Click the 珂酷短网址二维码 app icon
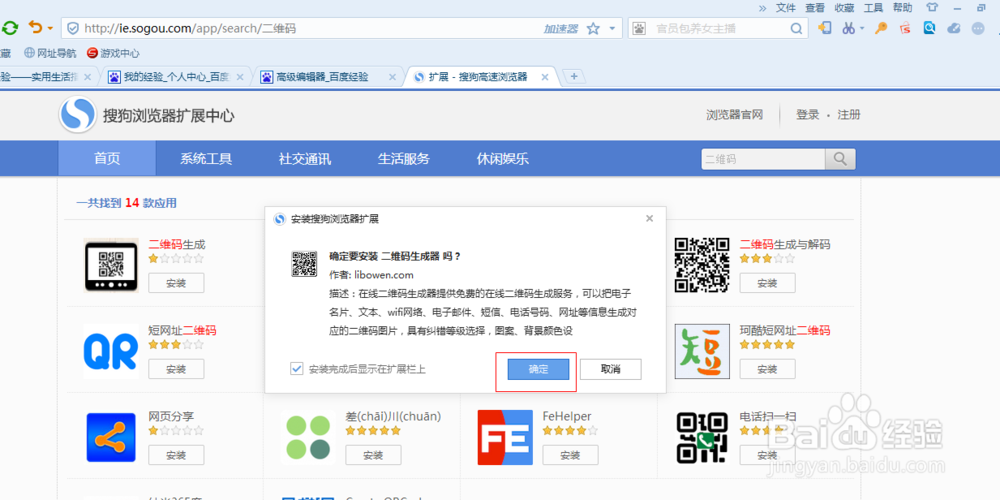1000x500 pixels. pos(702,351)
